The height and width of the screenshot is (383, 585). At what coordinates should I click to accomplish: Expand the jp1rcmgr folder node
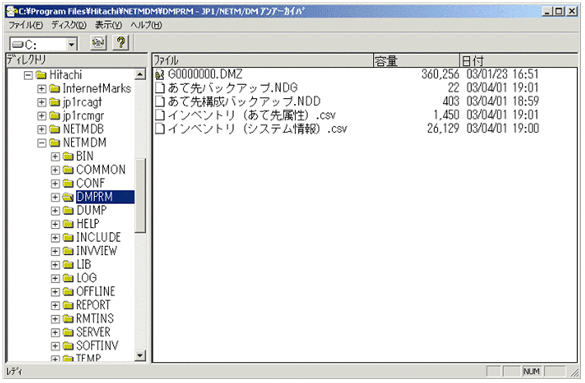click(41, 116)
